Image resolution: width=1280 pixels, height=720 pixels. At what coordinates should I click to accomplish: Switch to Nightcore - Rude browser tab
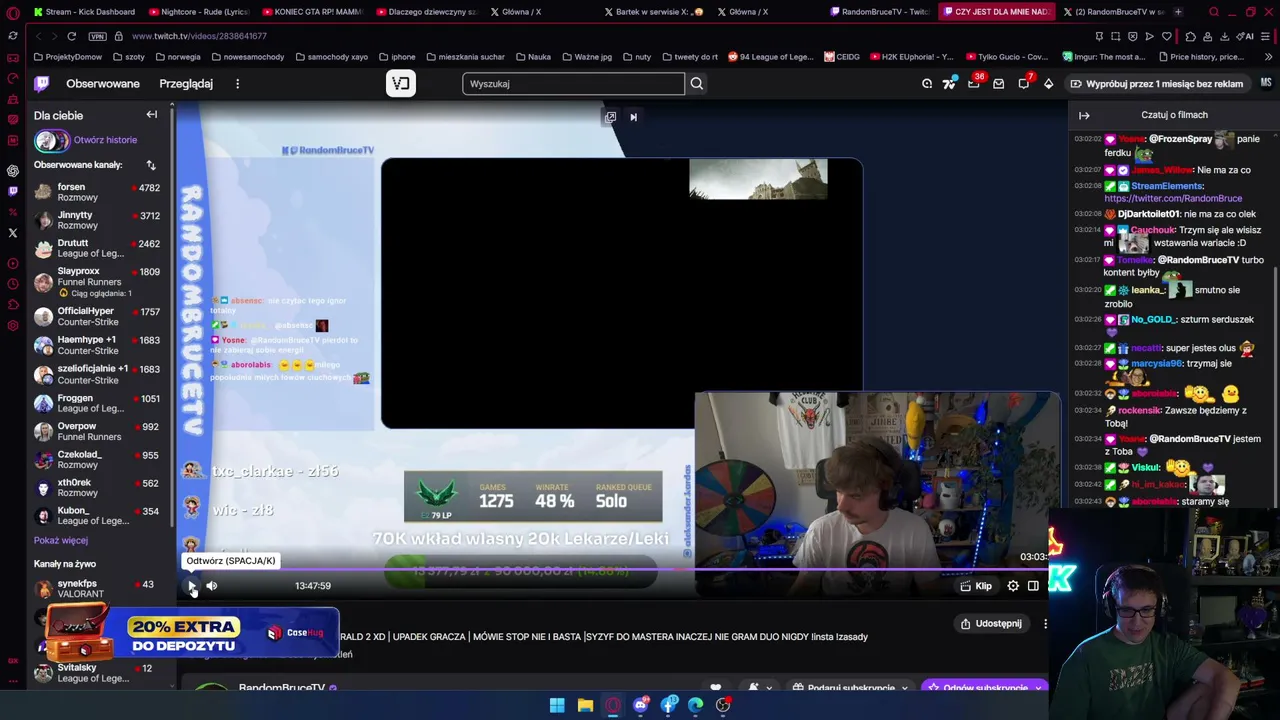(x=199, y=12)
